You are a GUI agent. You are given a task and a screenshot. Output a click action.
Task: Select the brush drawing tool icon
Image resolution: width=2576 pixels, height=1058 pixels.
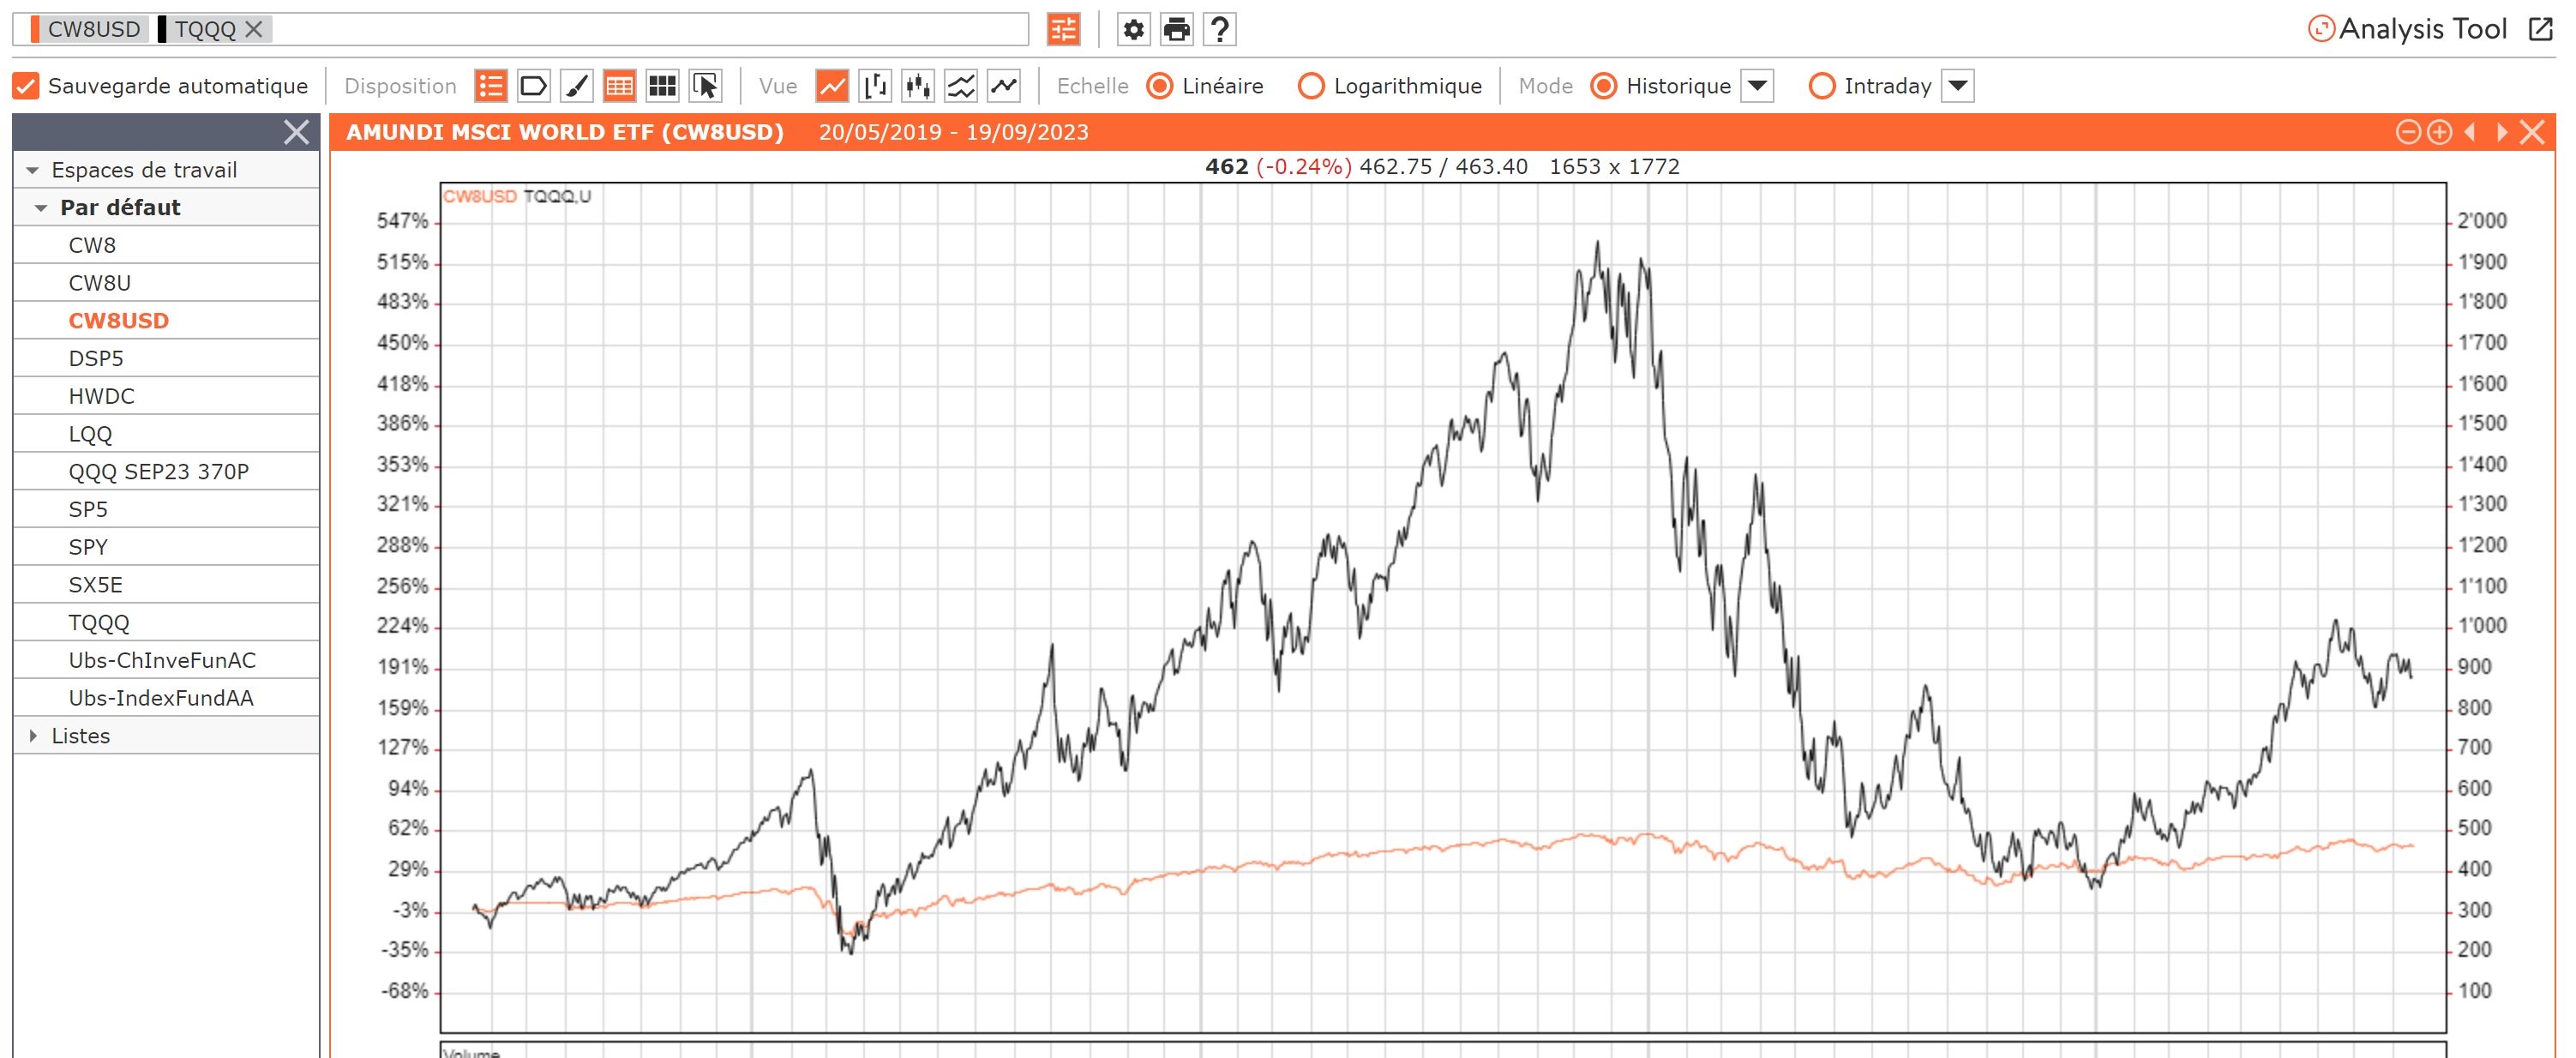[x=576, y=86]
